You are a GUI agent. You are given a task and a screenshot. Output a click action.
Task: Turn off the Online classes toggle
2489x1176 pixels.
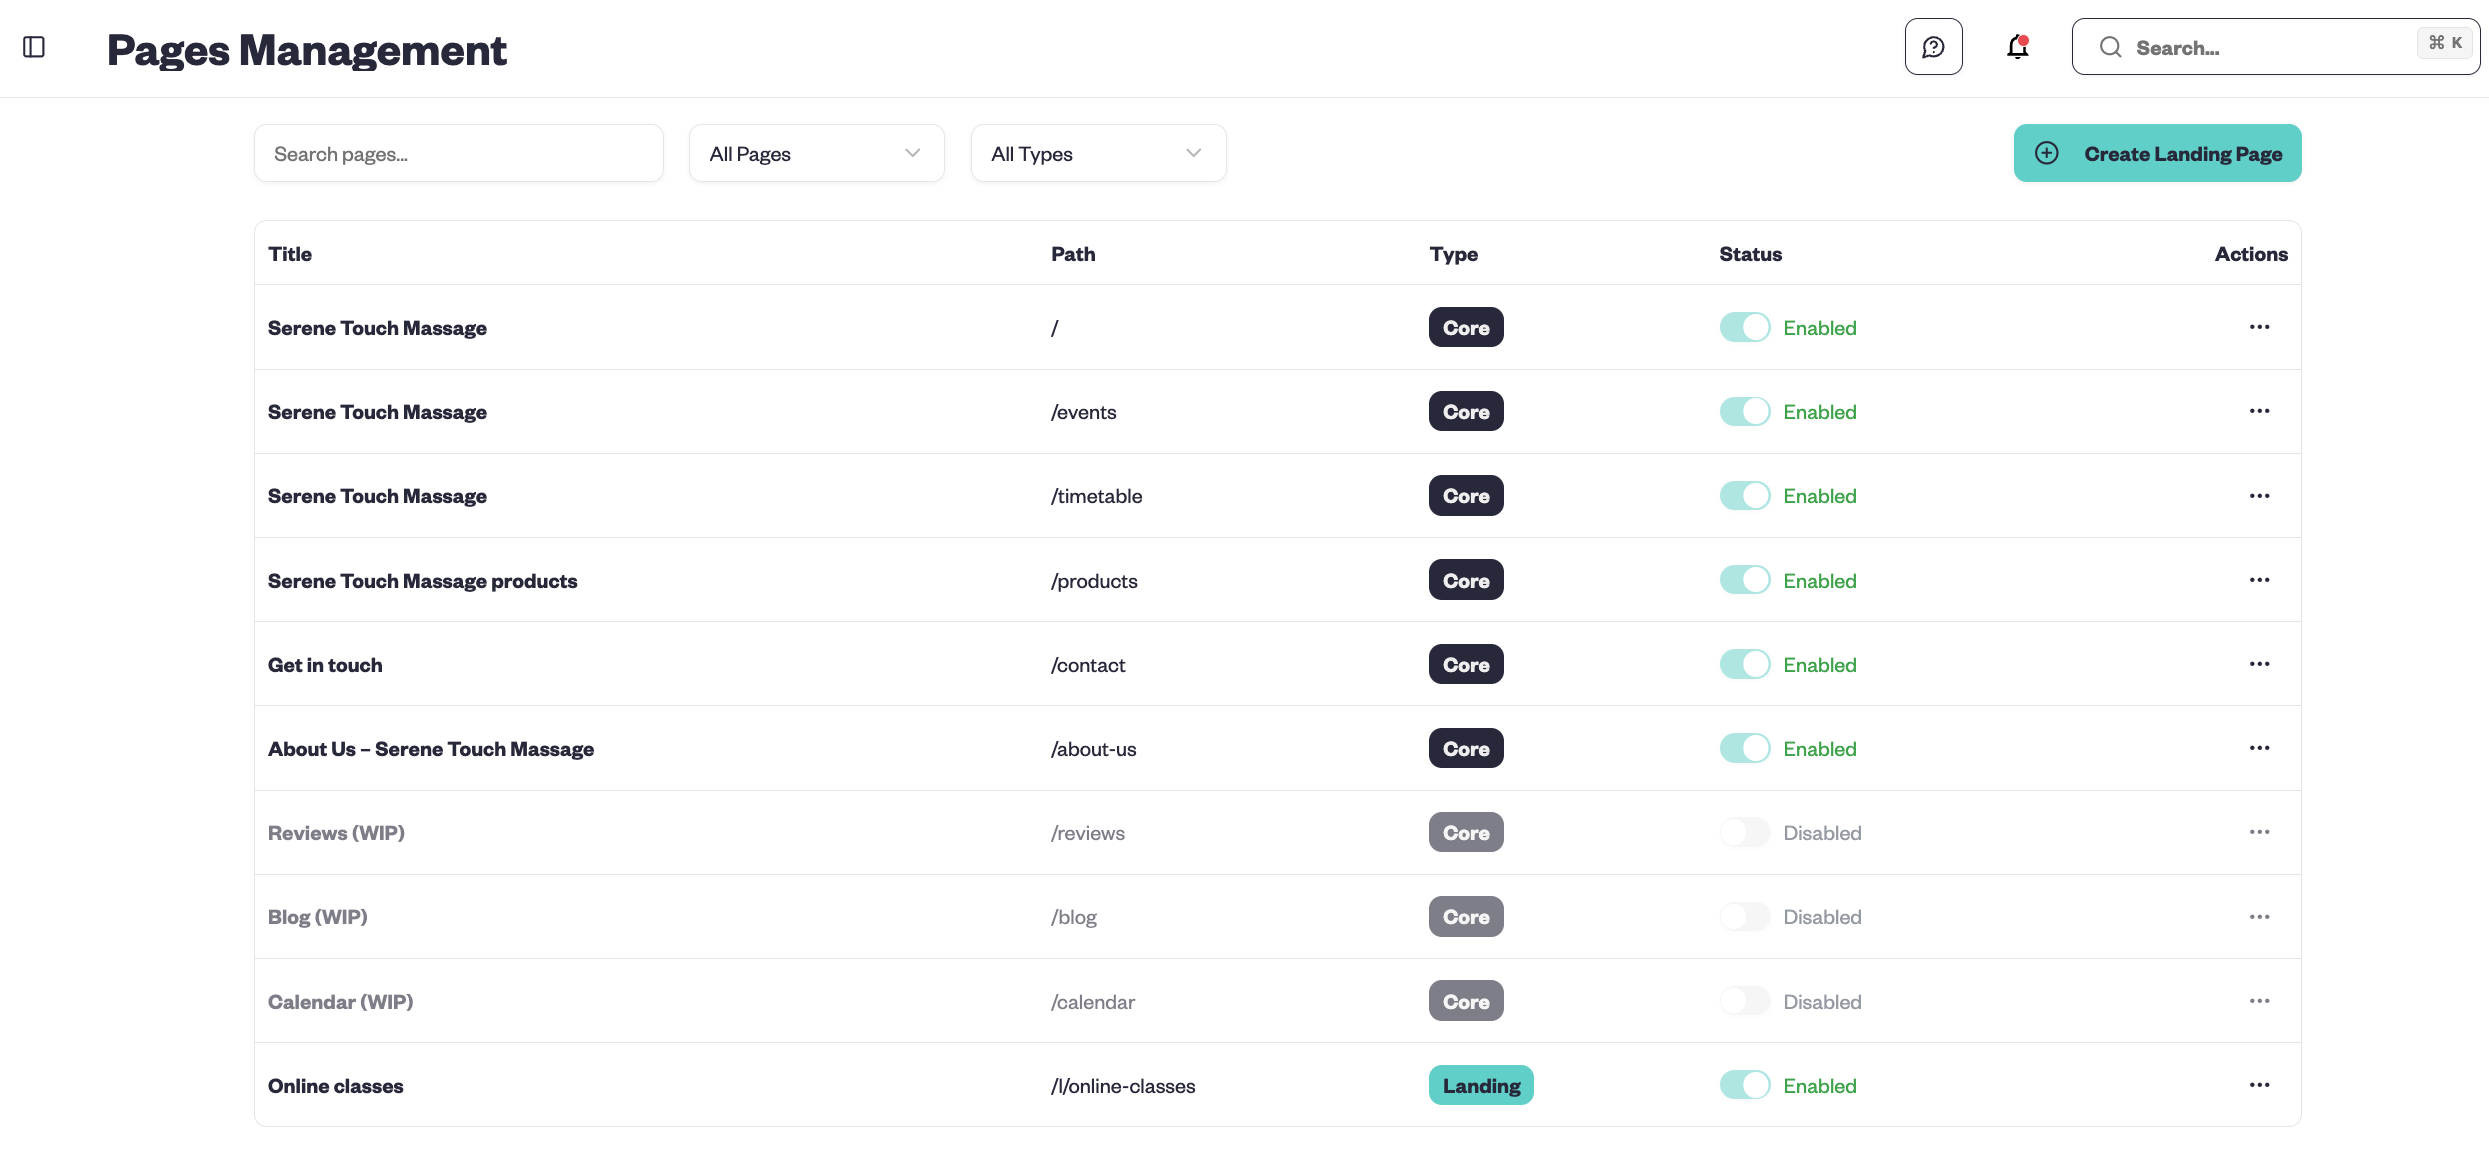(x=1745, y=1085)
